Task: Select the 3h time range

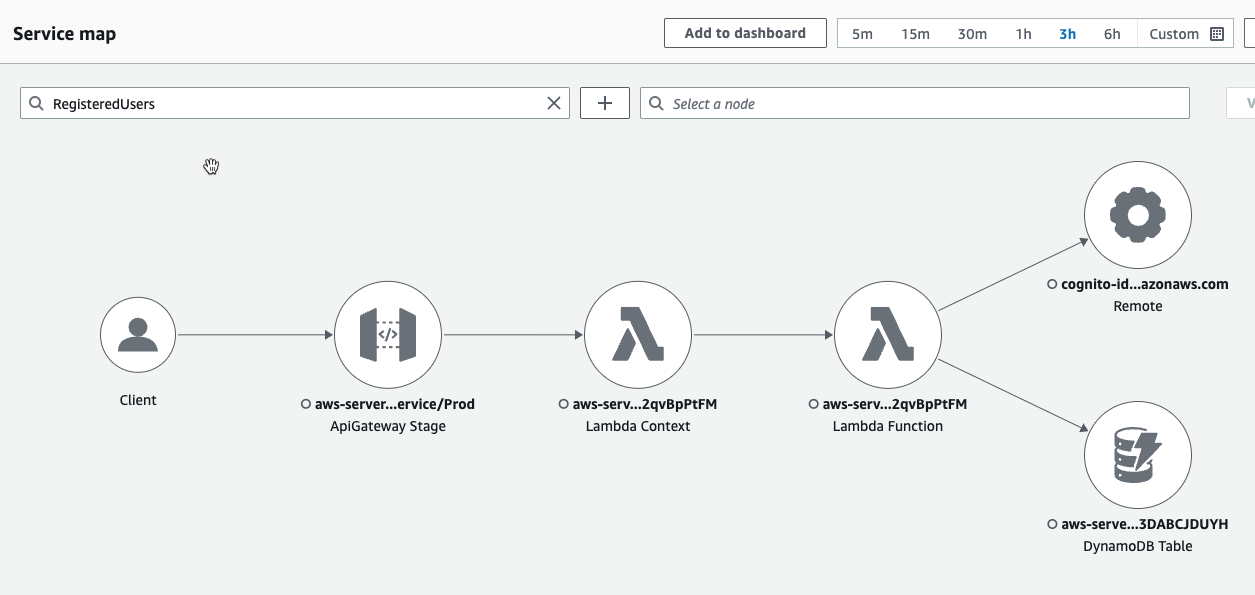Action: [1067, 34]
